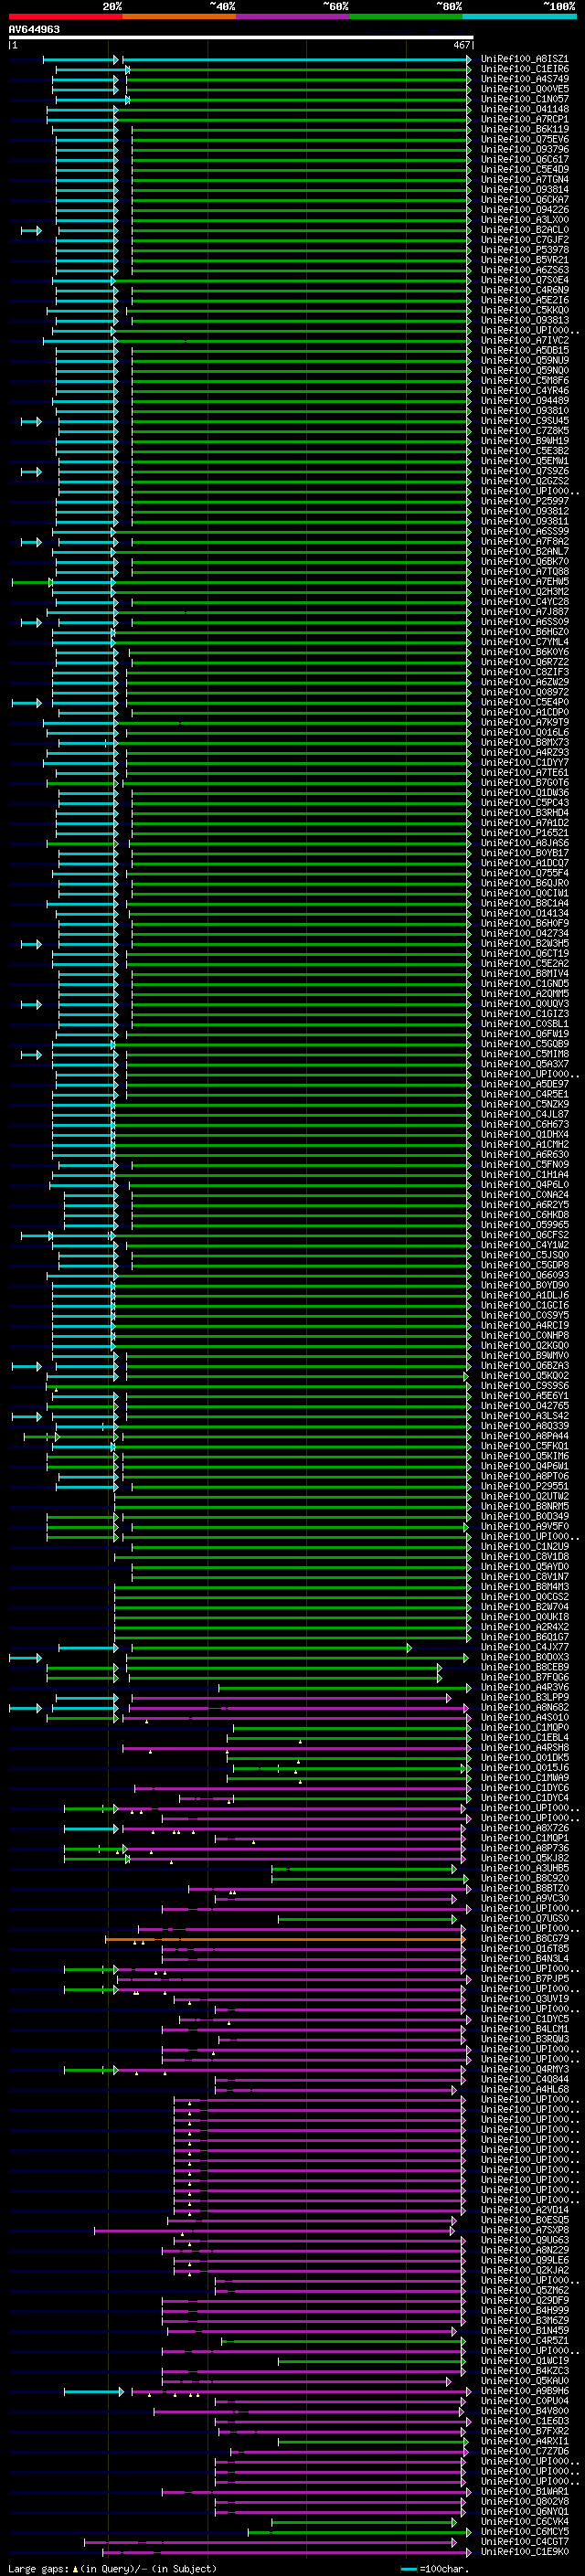Select hit UniRef100_O94489
The width and height of the screenshot is (585, 2576).
(x=525, y=401)
